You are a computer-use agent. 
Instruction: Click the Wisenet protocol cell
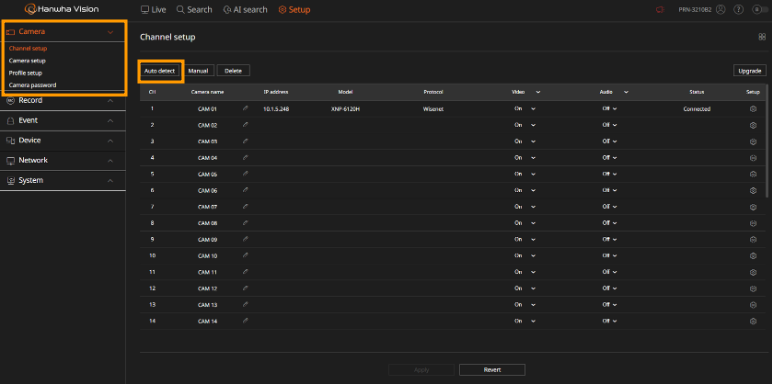(433, 109)
